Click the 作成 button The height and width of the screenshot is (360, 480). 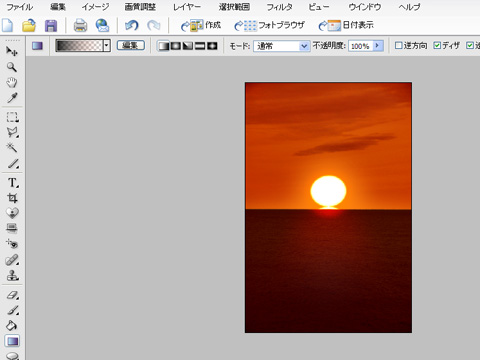point(201,25)
